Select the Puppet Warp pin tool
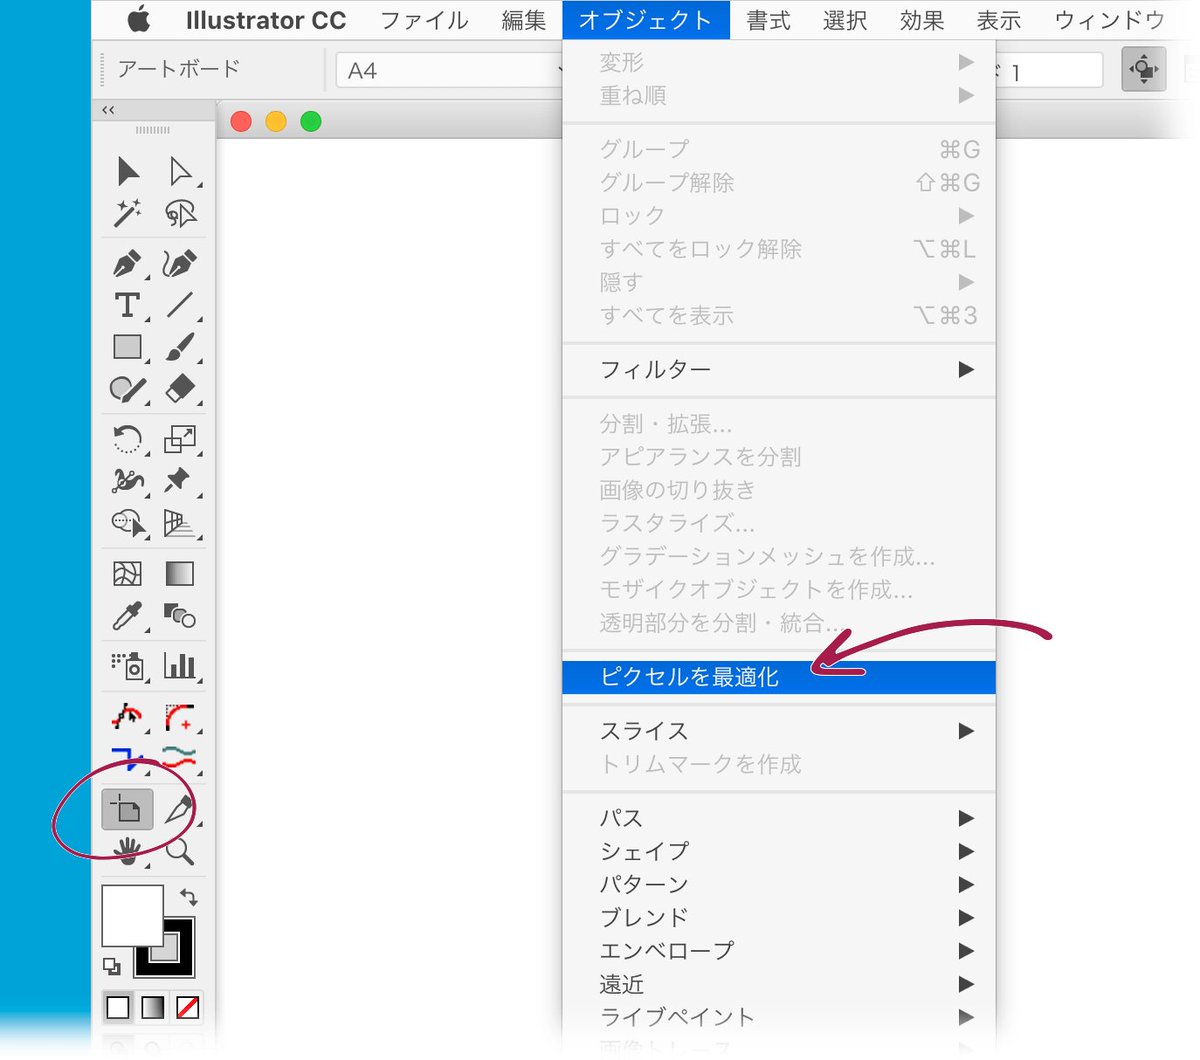Viewport: 1200px width, 1060px height. 180,480
